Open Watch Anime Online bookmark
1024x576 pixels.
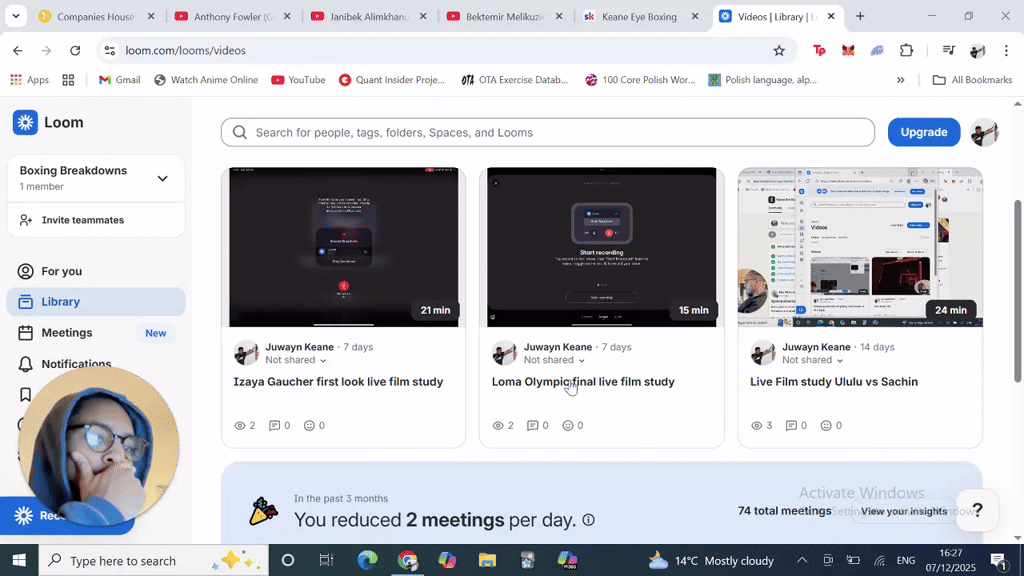pyautogui.click(x=206, y=80)
